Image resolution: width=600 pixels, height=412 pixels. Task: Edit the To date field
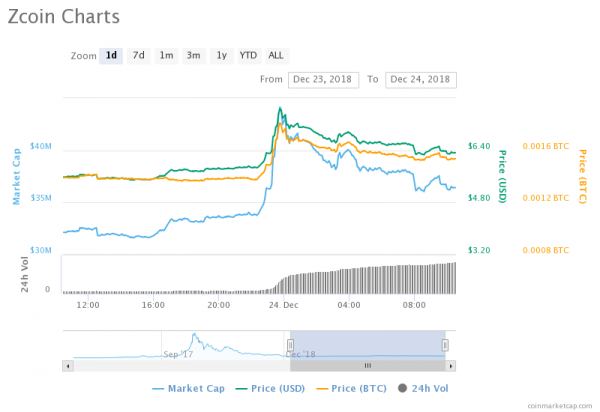(421, 80)
